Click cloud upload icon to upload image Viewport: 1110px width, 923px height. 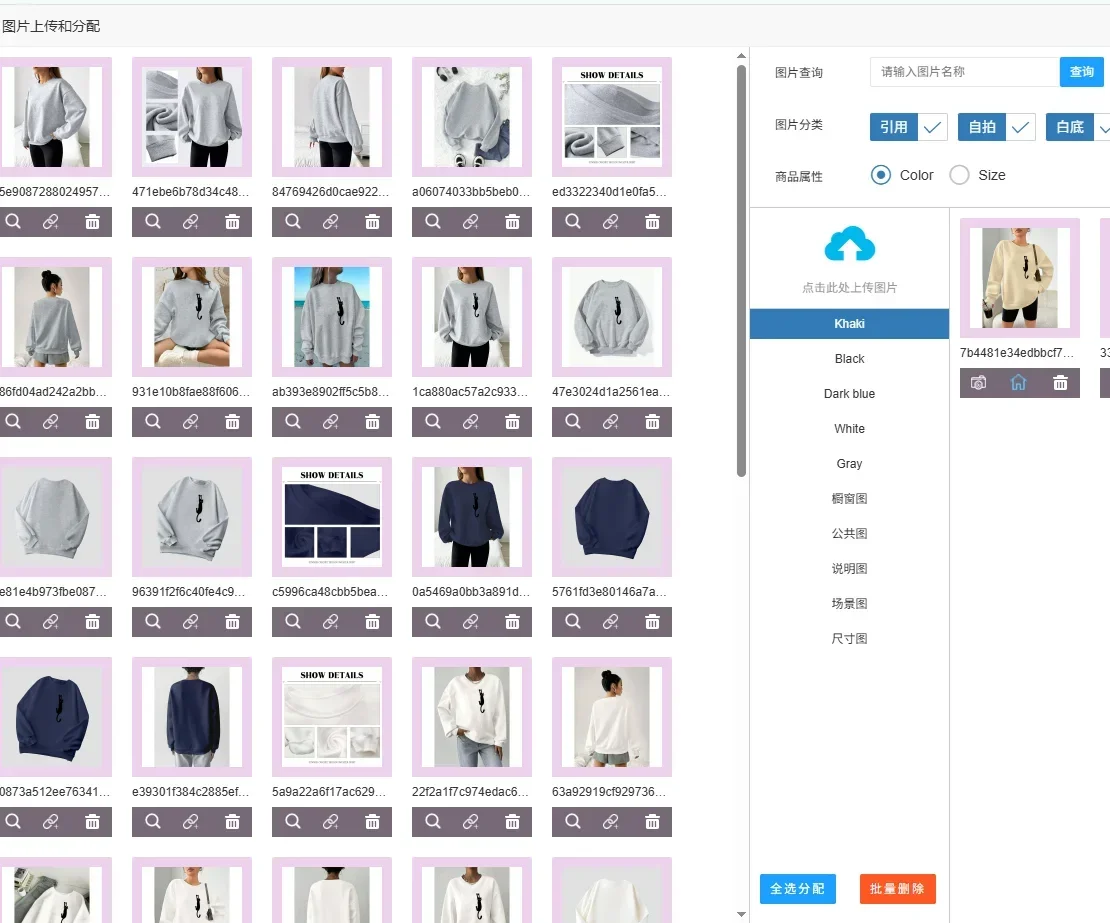pyautogui.click(x=849, y=244)
